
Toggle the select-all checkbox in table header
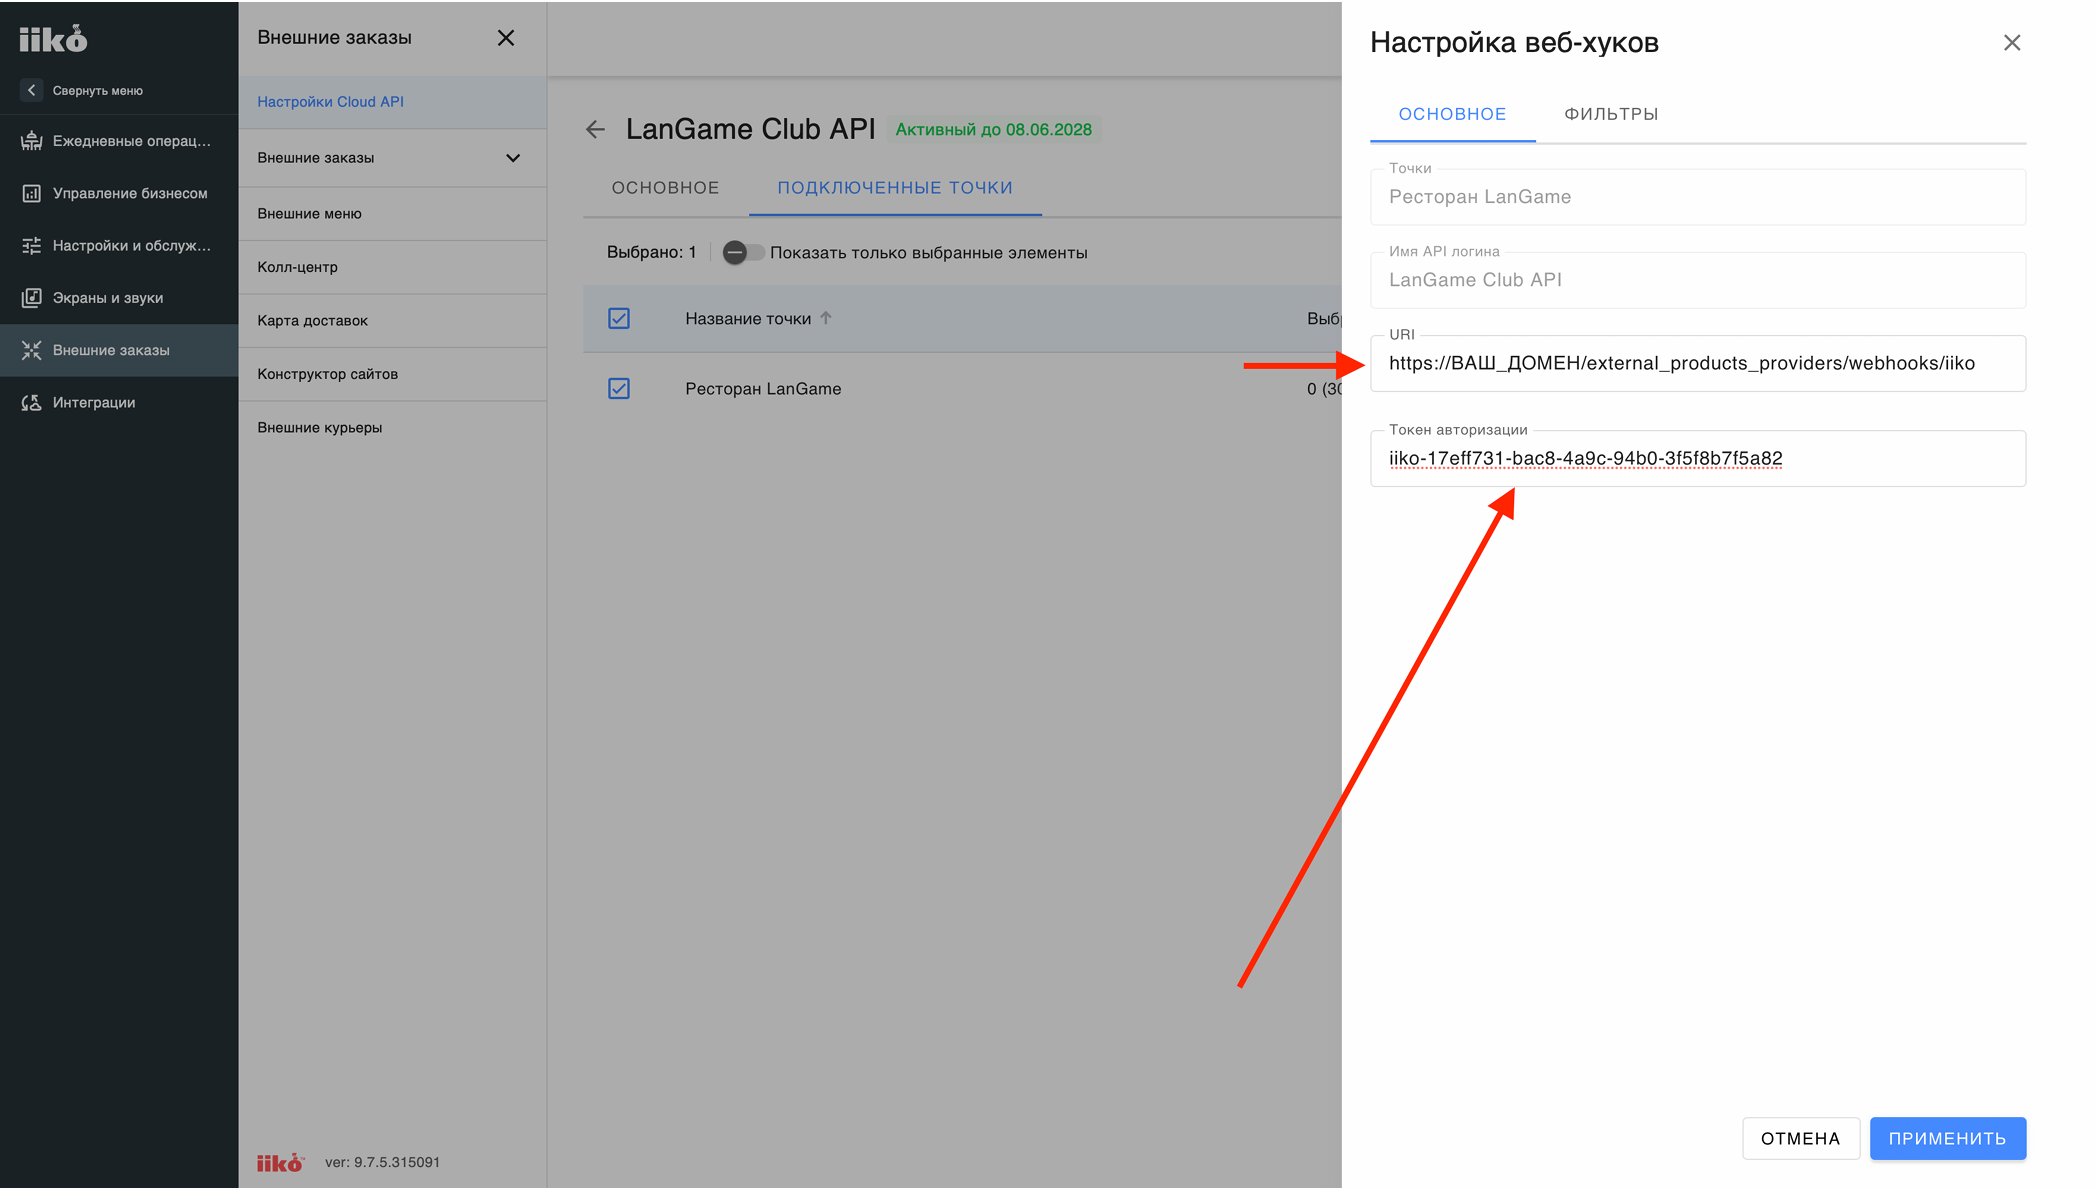pyautogui.click(x=619, y=318)
